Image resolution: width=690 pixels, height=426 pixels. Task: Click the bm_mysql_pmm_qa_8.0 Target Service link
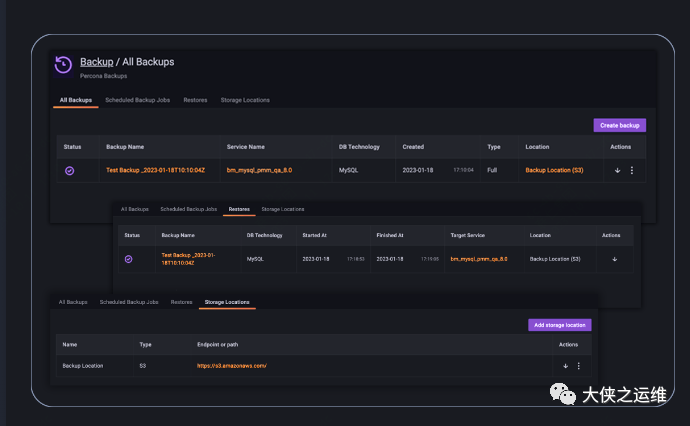(x=479, y=259)
